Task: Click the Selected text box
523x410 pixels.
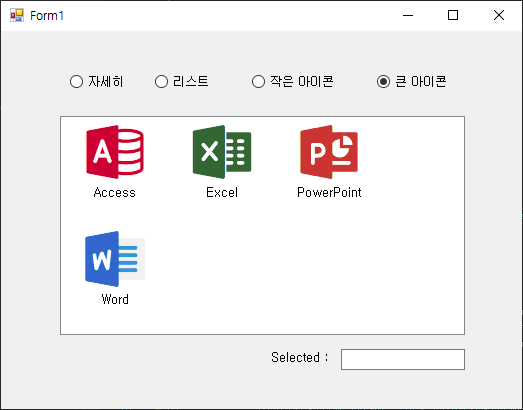Action: pyautogui.click(x=403, y=359)
